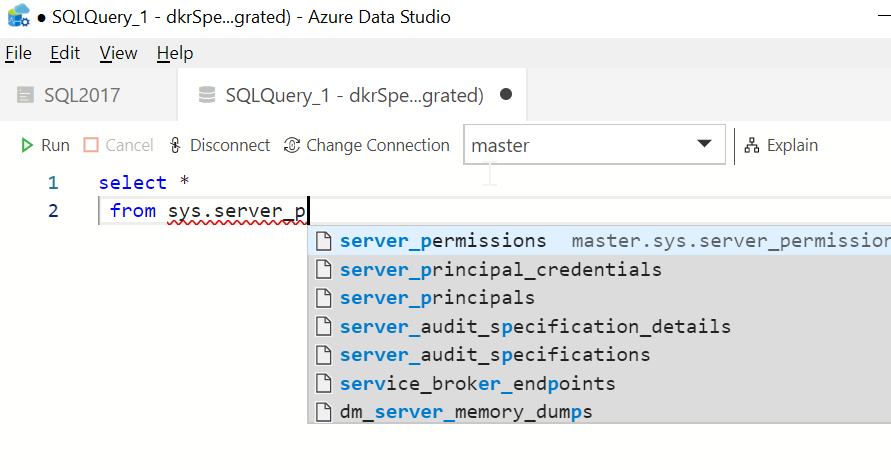Screen dimensions: 891x470
Task: Open the Edit menu
Action: point(65,53)
